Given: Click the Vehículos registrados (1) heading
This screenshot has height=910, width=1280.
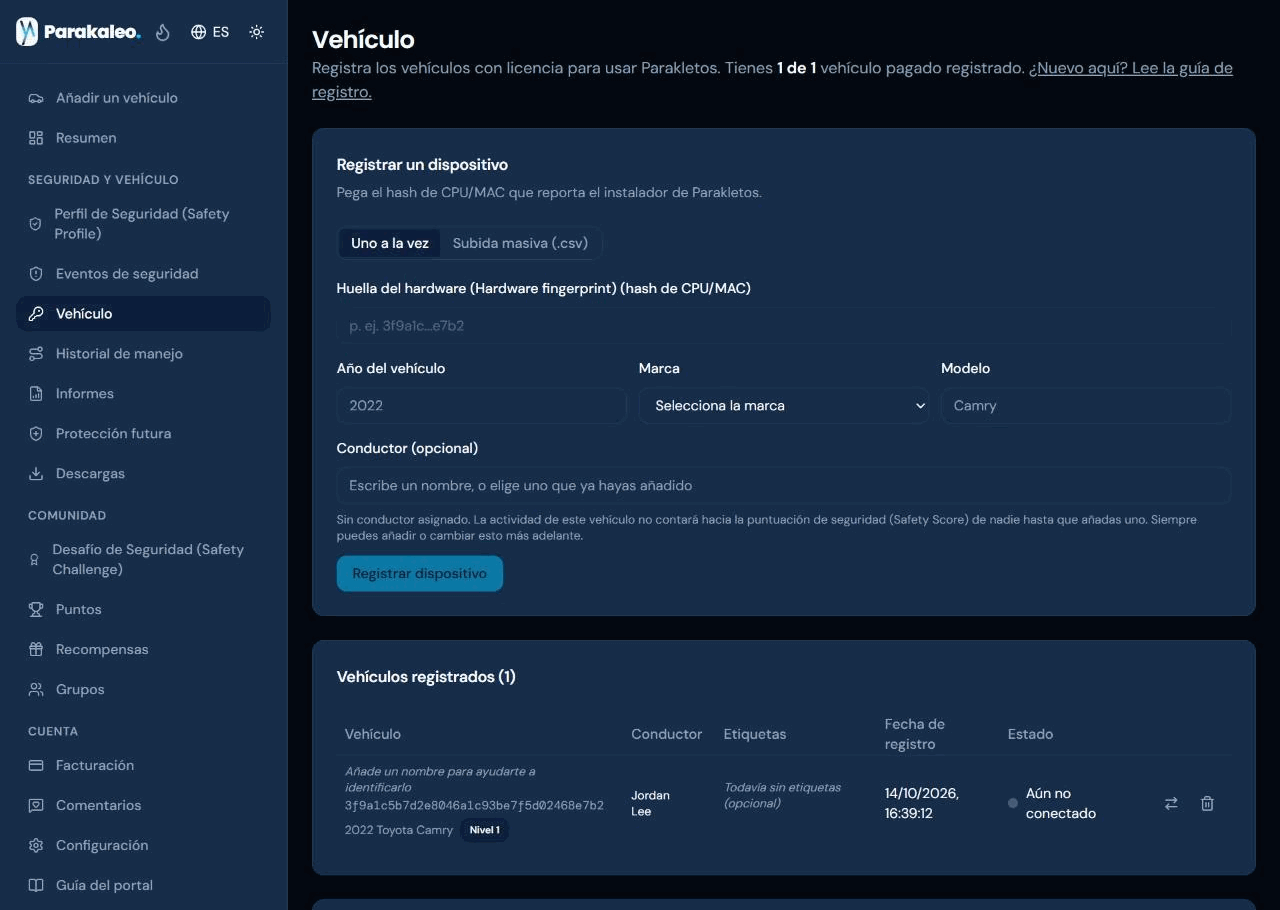Looking at the screenshot, I should (426, 677).
